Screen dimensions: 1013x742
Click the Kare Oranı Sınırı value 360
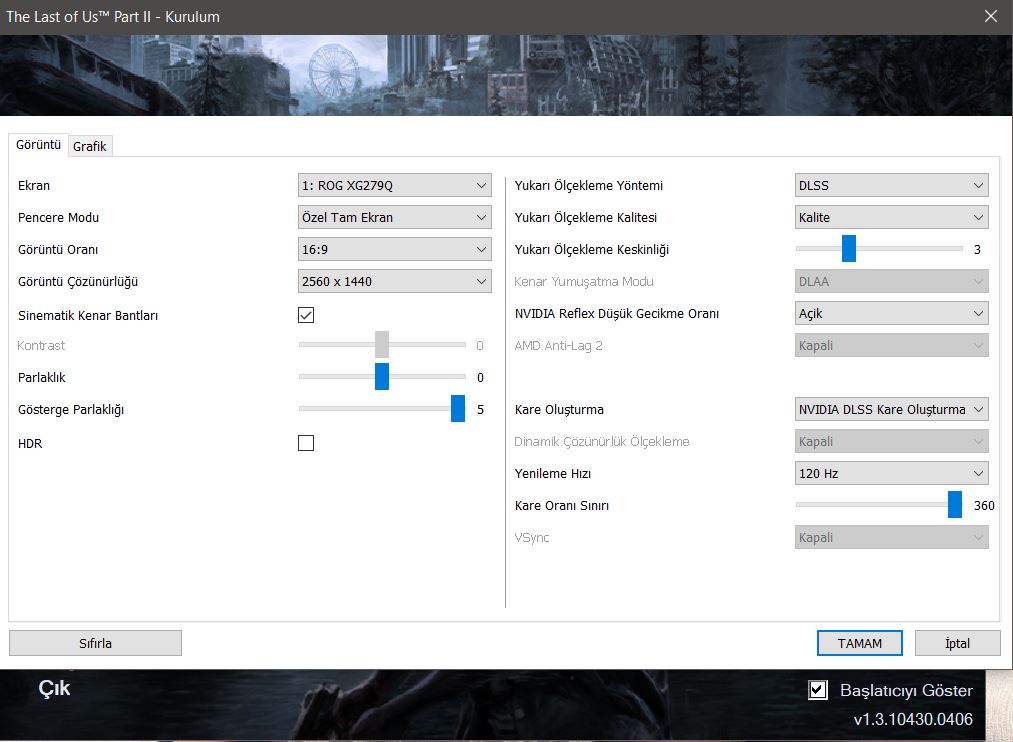(x=984, y=506)
